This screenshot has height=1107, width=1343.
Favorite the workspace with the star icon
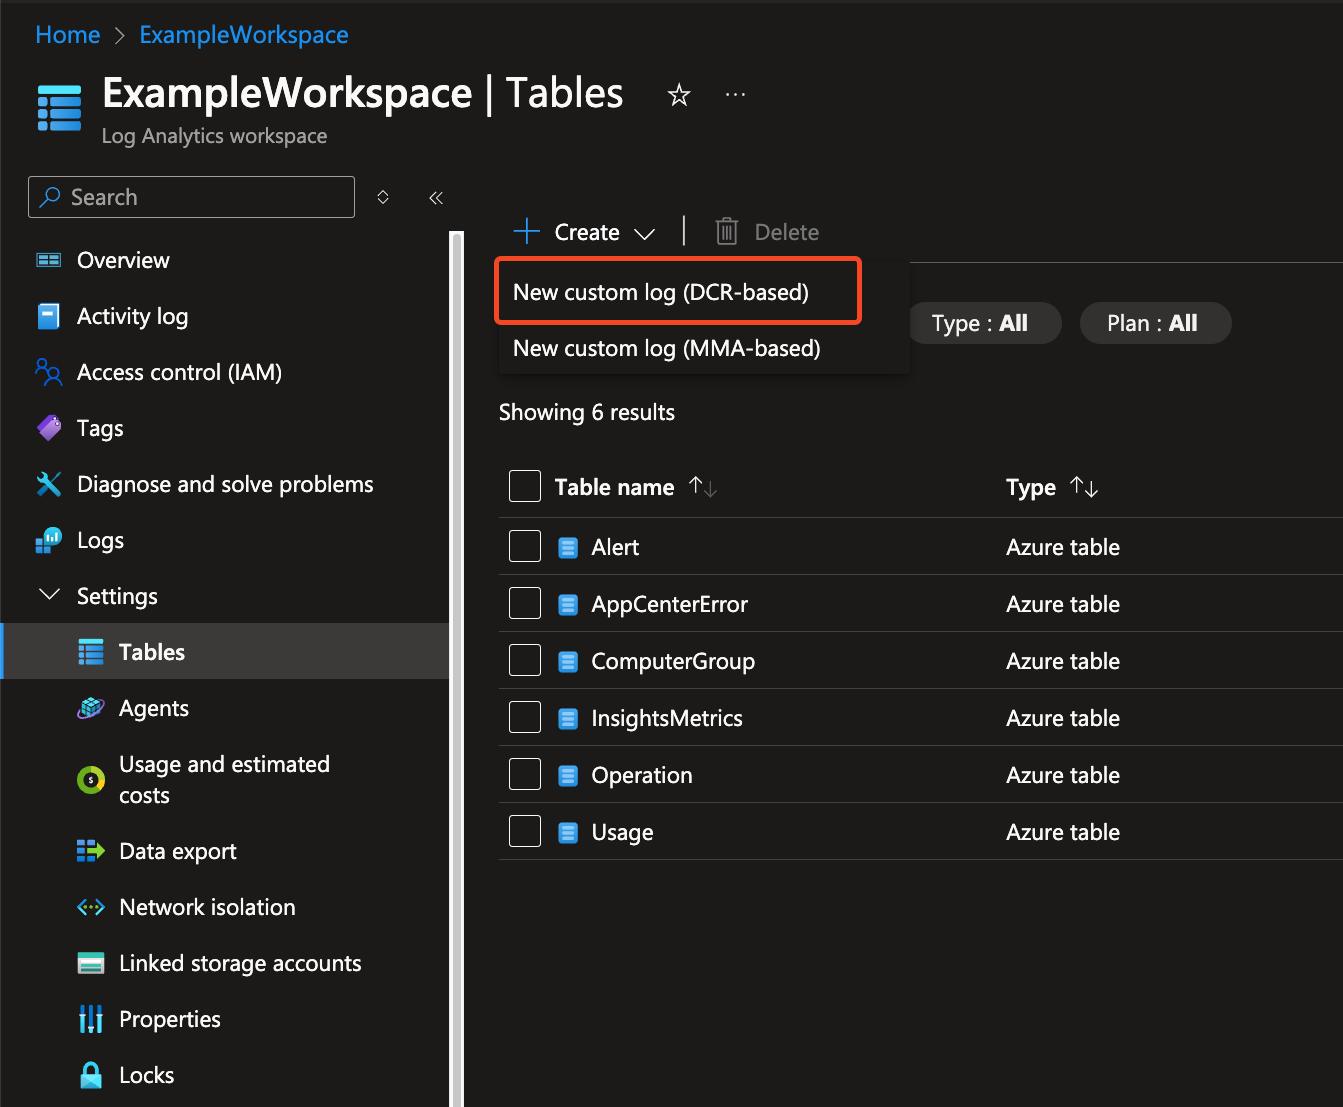tap(679, 95)
